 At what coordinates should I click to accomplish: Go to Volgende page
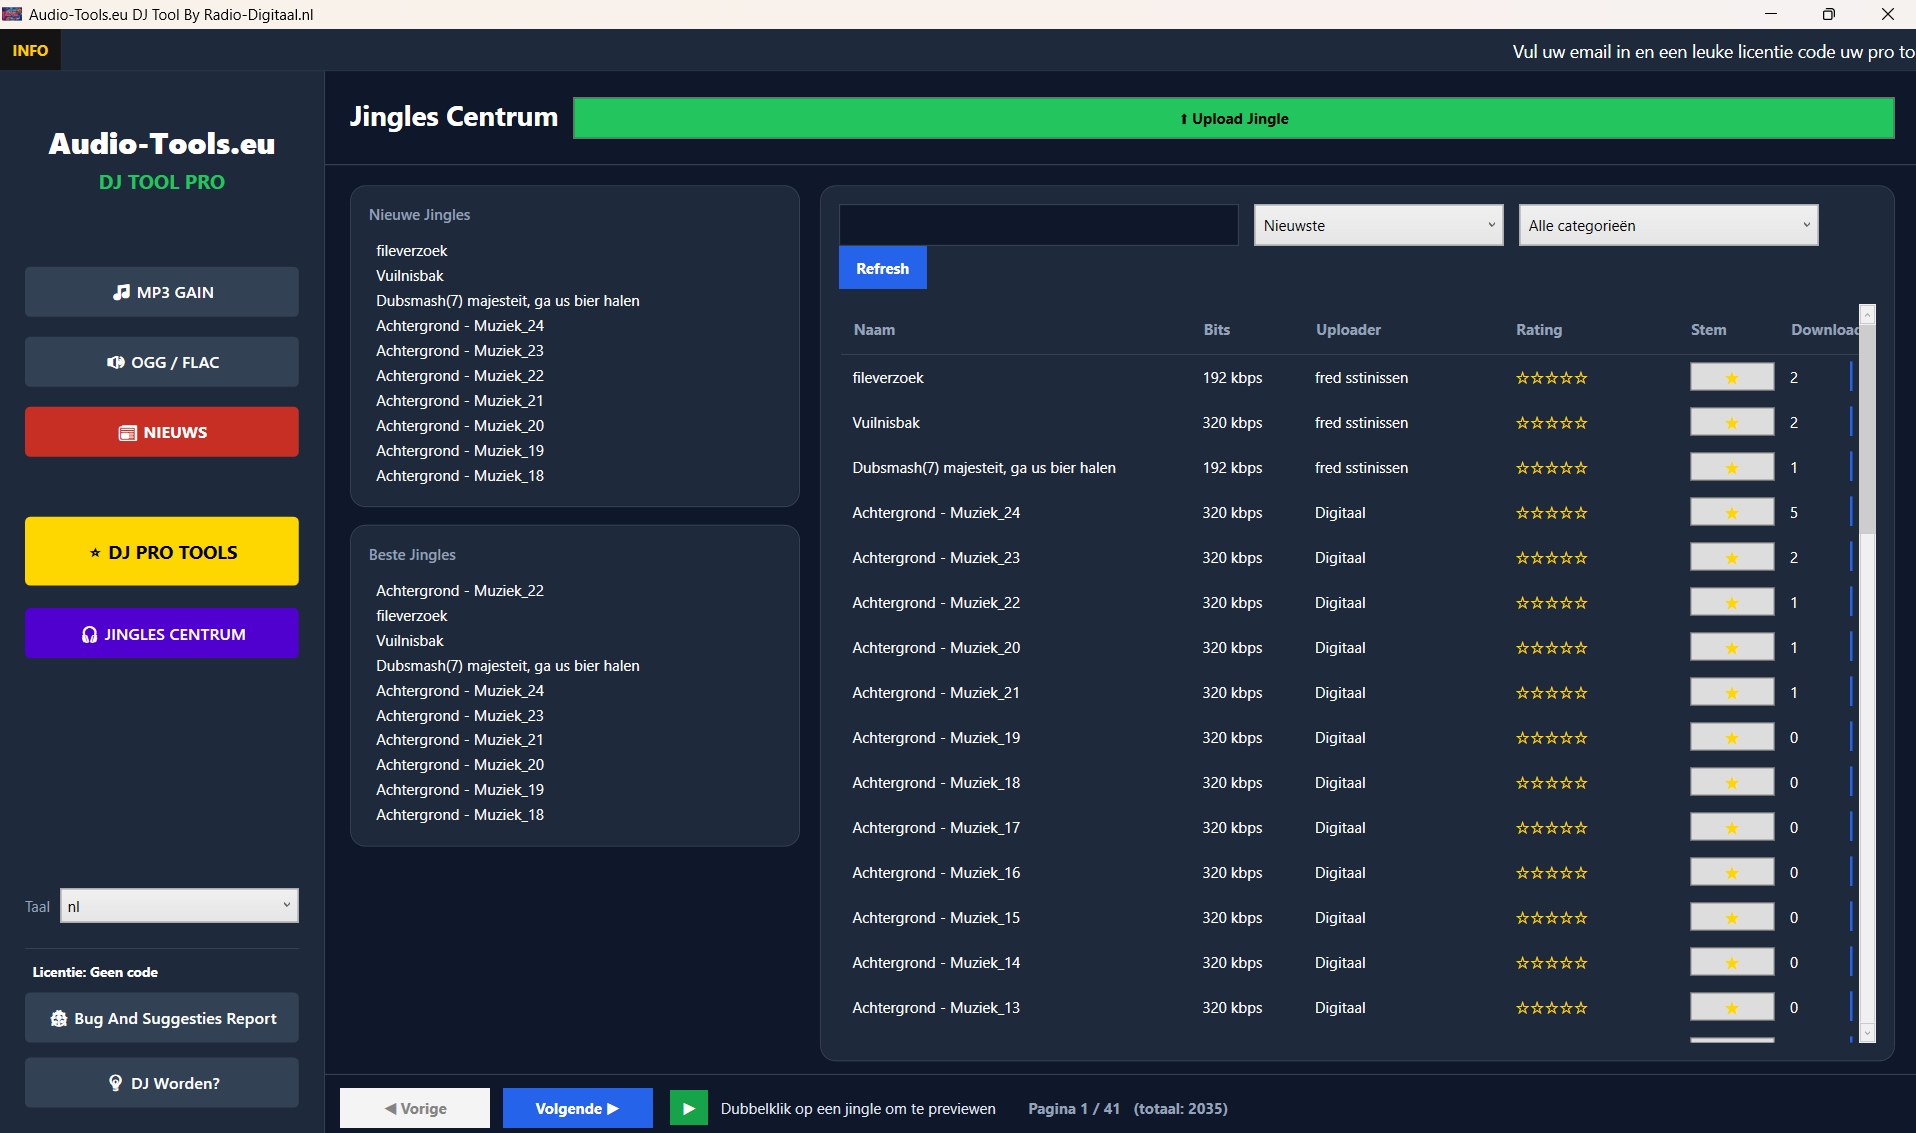pos(577,1108)
